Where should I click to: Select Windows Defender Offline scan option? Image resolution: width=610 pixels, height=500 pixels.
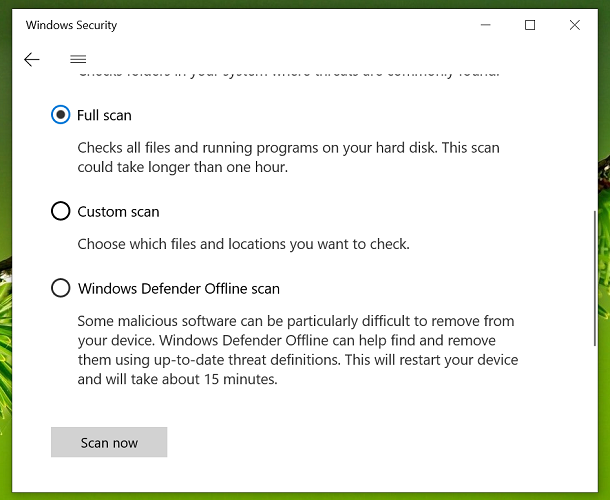pyautogui.click(x=61, y=288)
